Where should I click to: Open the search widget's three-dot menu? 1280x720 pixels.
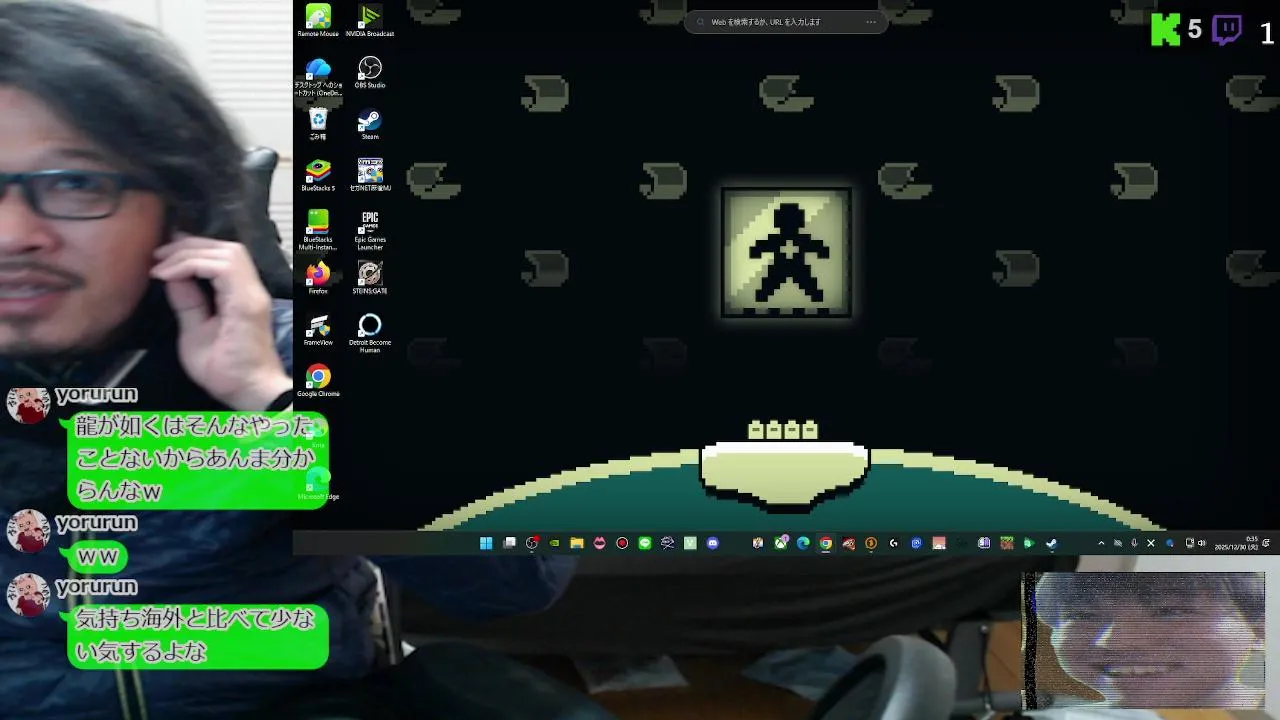click(871, 21)
